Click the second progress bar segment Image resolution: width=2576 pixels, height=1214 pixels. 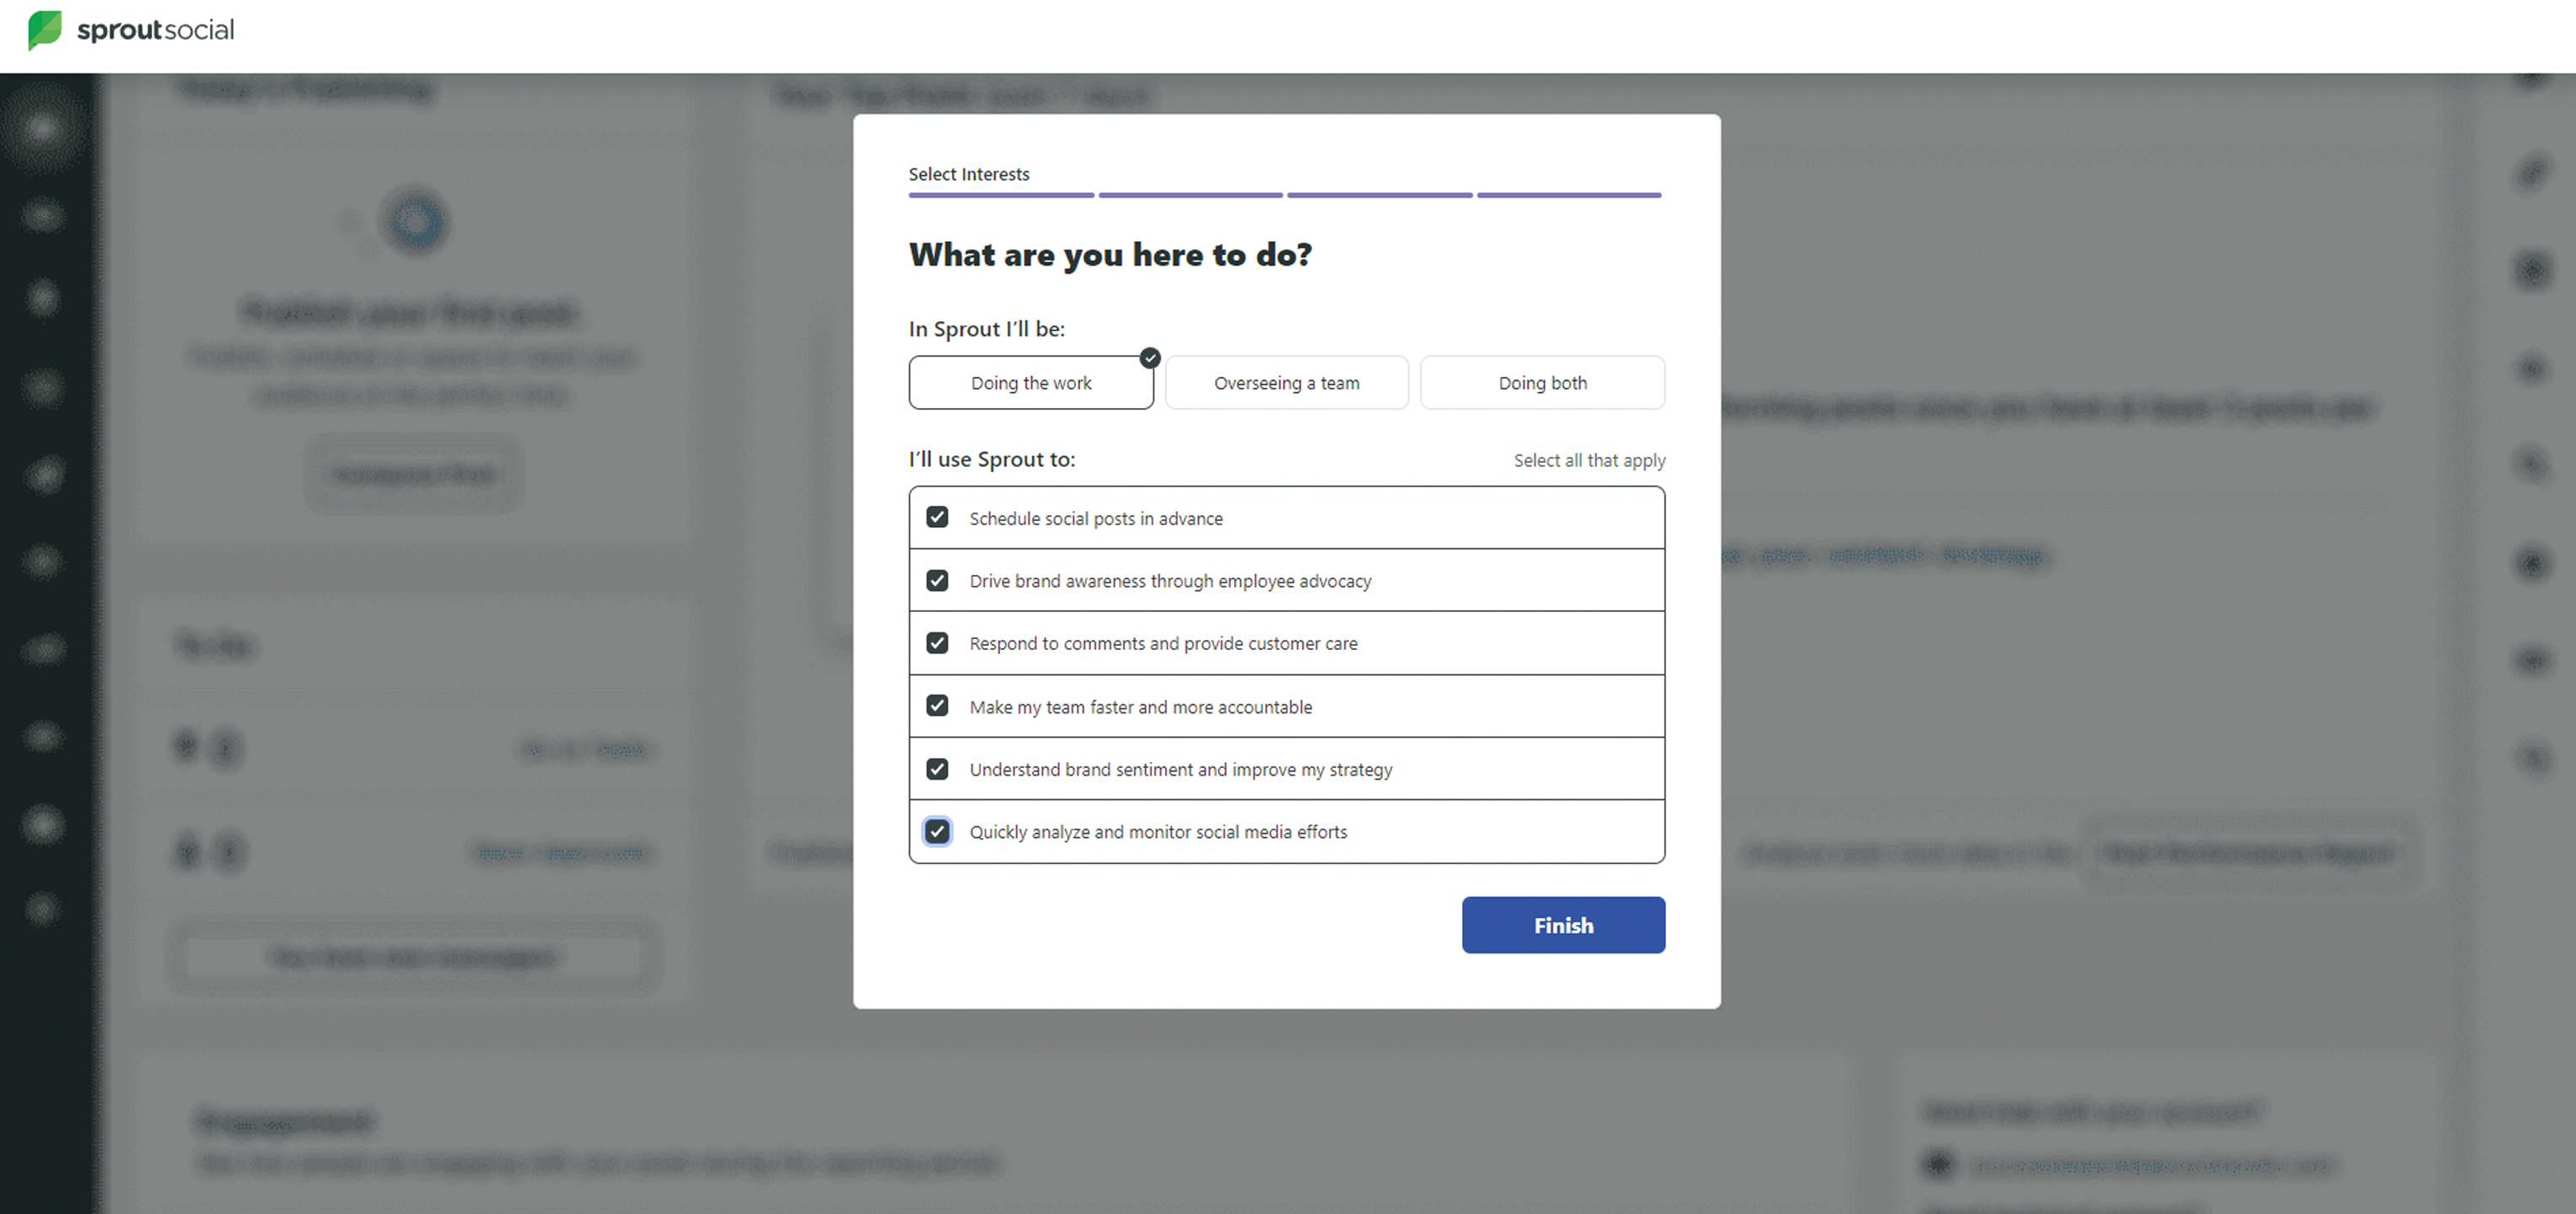point(1190,195)
